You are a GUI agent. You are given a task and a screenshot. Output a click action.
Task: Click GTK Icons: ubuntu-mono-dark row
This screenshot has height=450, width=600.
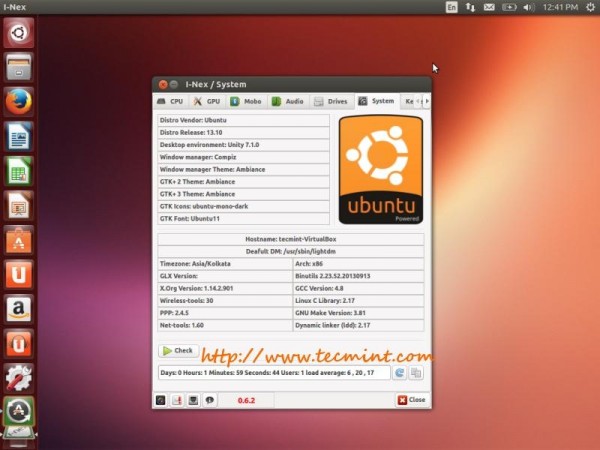point(243,206)
